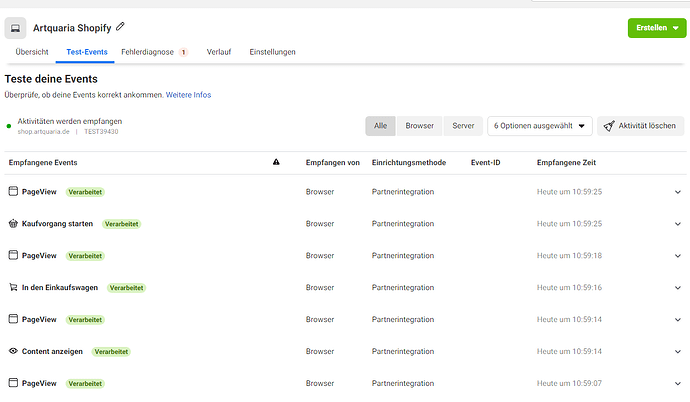Click the Aktivität löschen button
This screenshot has width=690, height=402.
(x=641, y=126)
